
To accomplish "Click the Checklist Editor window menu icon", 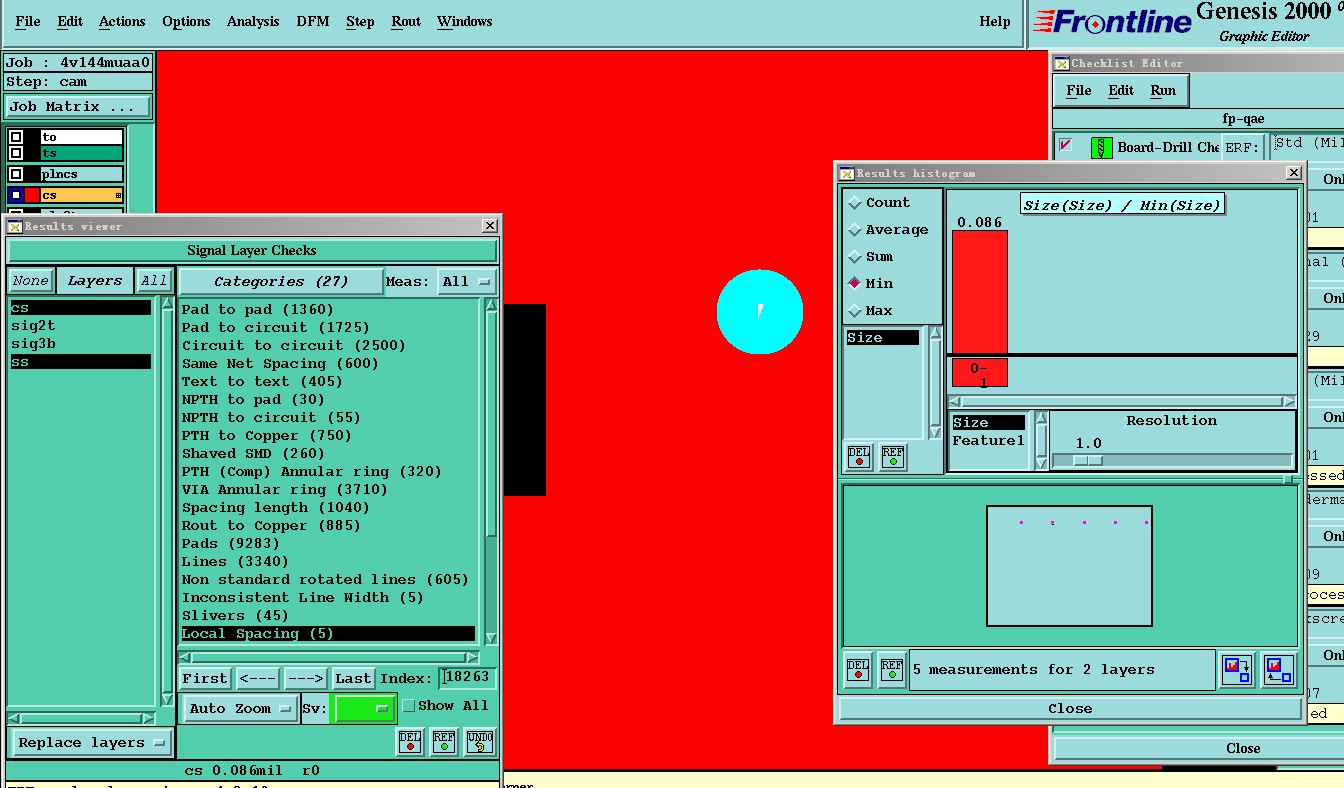I will pyautogui.click(x=1062, y=64).
